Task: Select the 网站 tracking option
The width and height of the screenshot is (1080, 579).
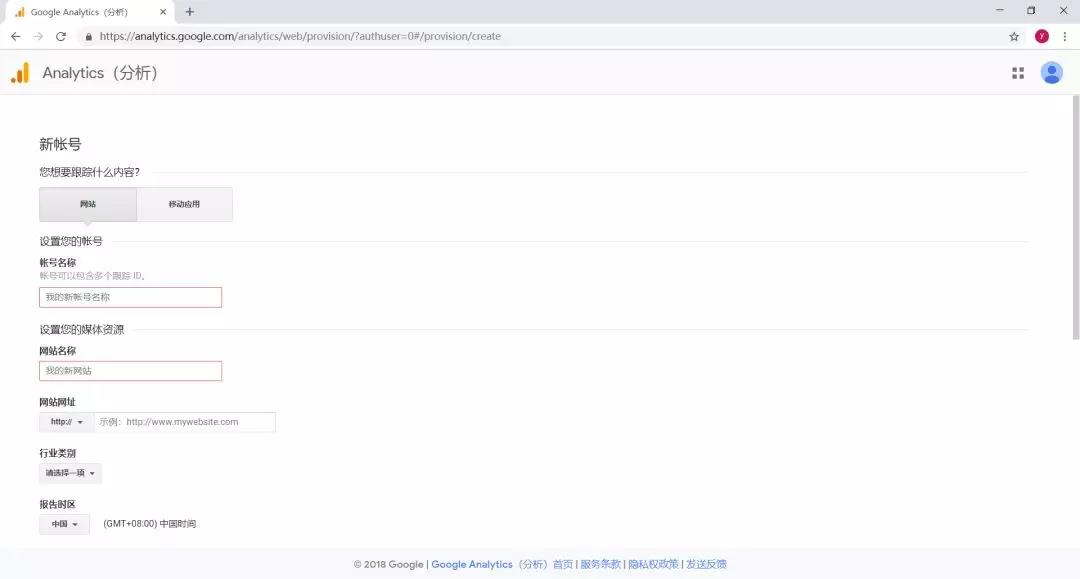Action: (88, 203)
